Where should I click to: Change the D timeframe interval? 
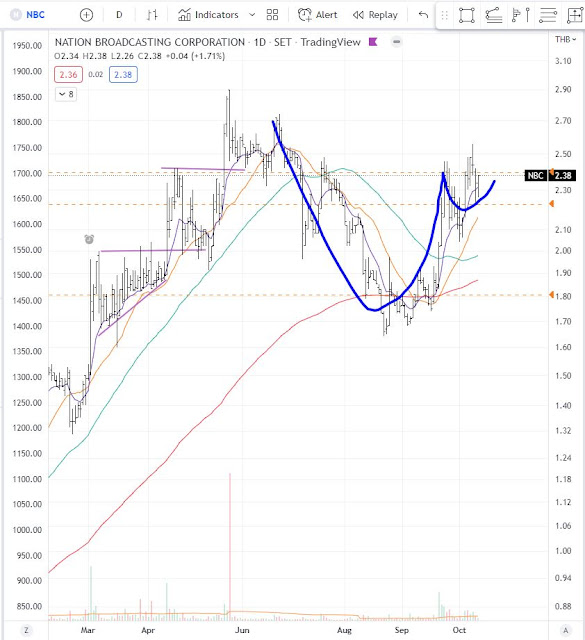coord(119,15)
